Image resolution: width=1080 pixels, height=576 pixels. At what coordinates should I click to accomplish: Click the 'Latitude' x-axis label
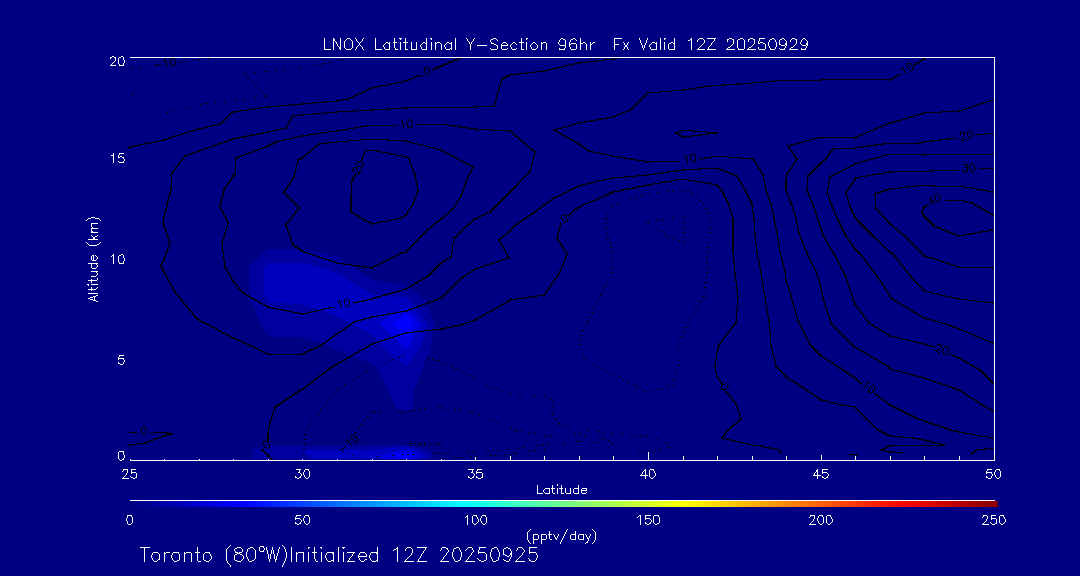tap(561, 489)
